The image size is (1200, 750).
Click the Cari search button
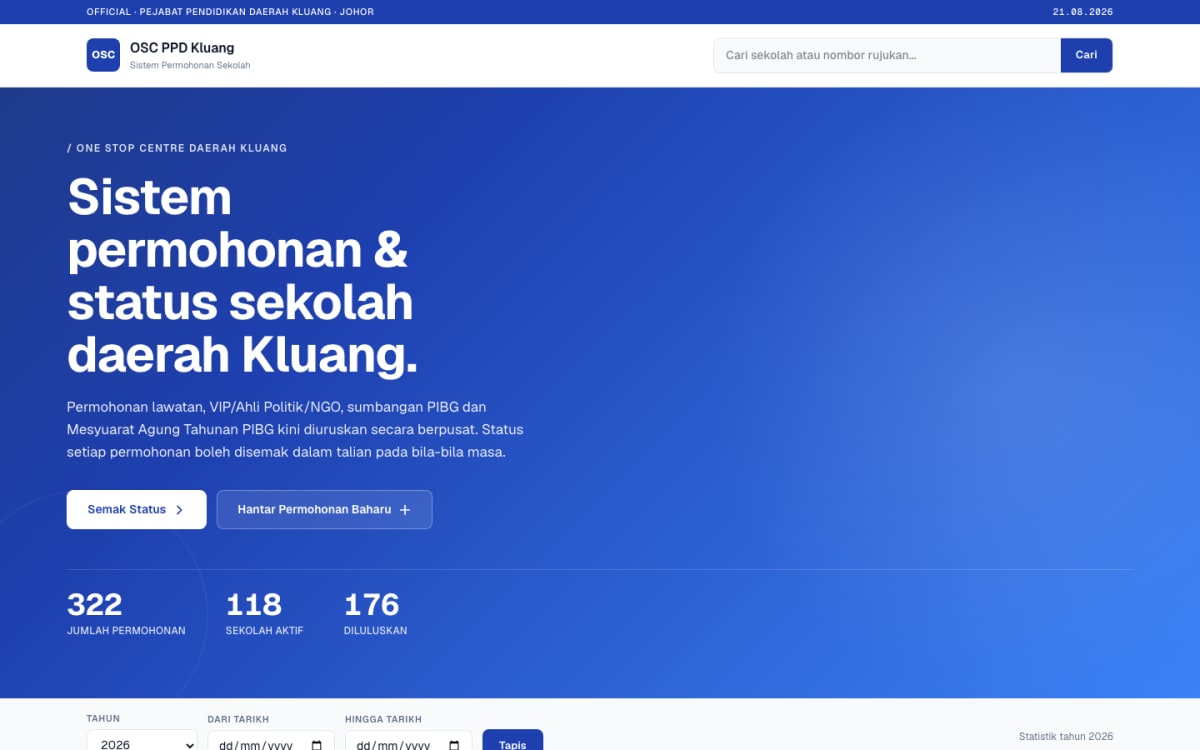point(1086,55)
